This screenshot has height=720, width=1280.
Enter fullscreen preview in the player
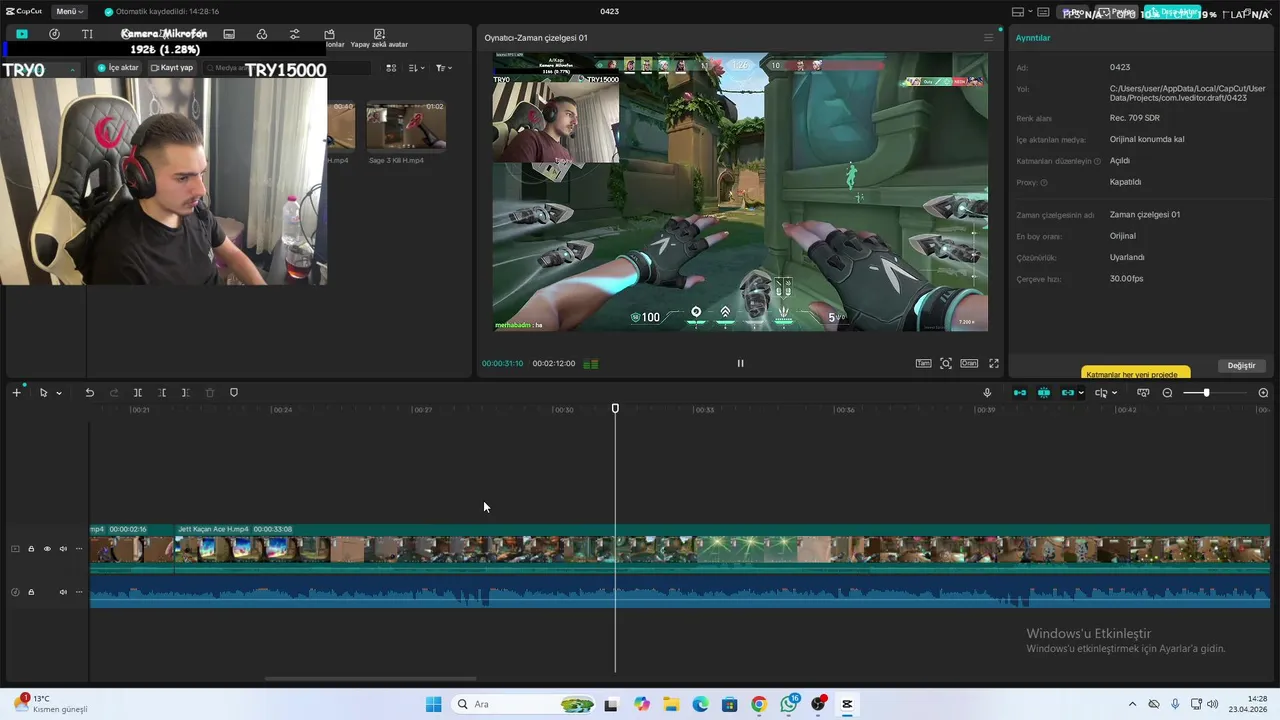pos(994,363)
